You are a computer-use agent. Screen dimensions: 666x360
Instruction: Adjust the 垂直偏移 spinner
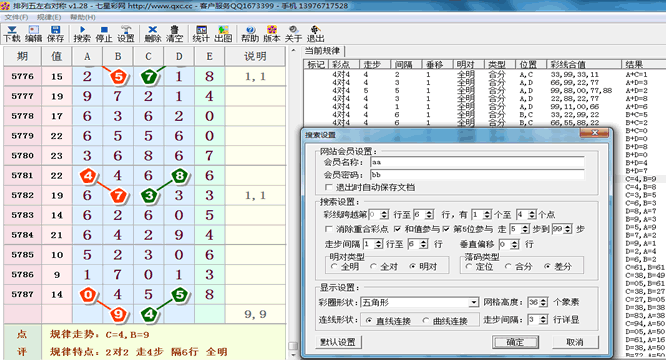pyautogui.click(x=515, y=244)
